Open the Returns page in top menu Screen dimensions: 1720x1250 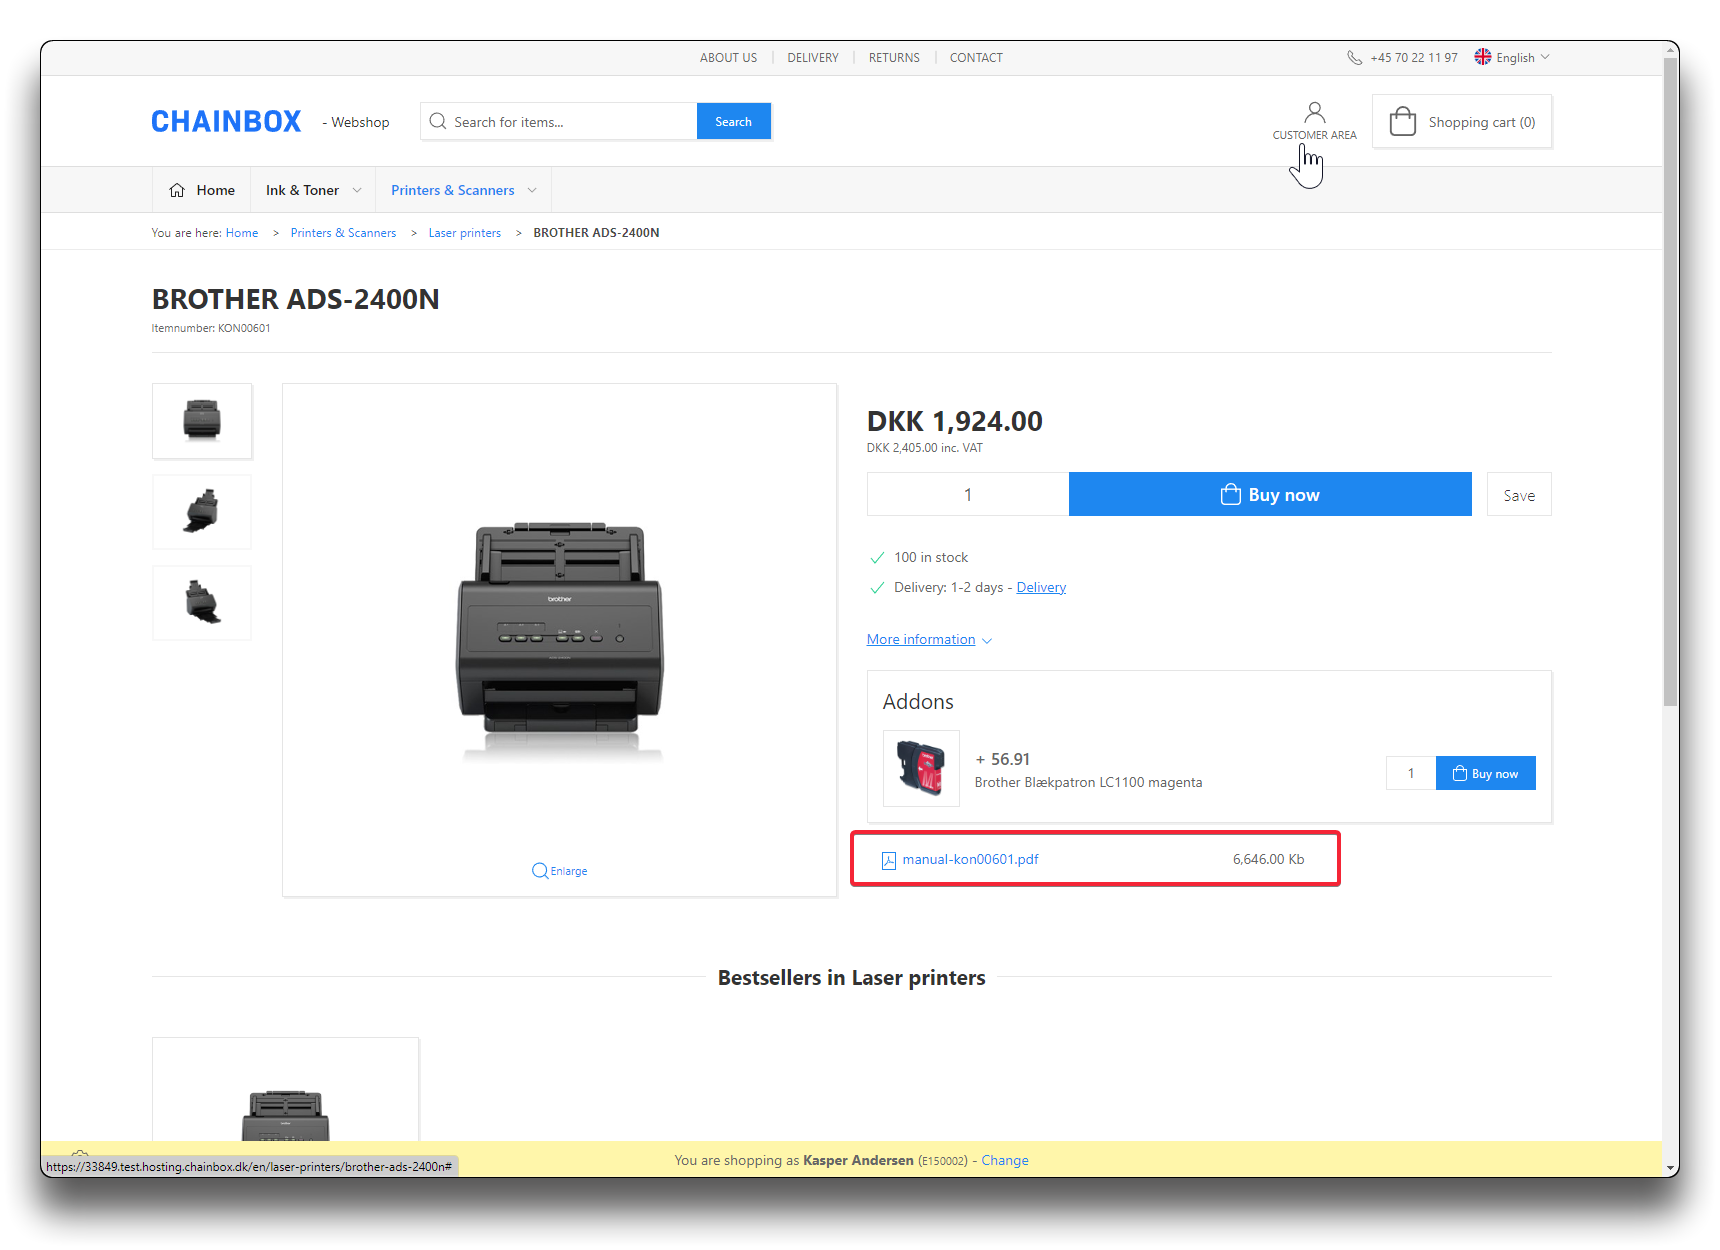coord(893,58)
